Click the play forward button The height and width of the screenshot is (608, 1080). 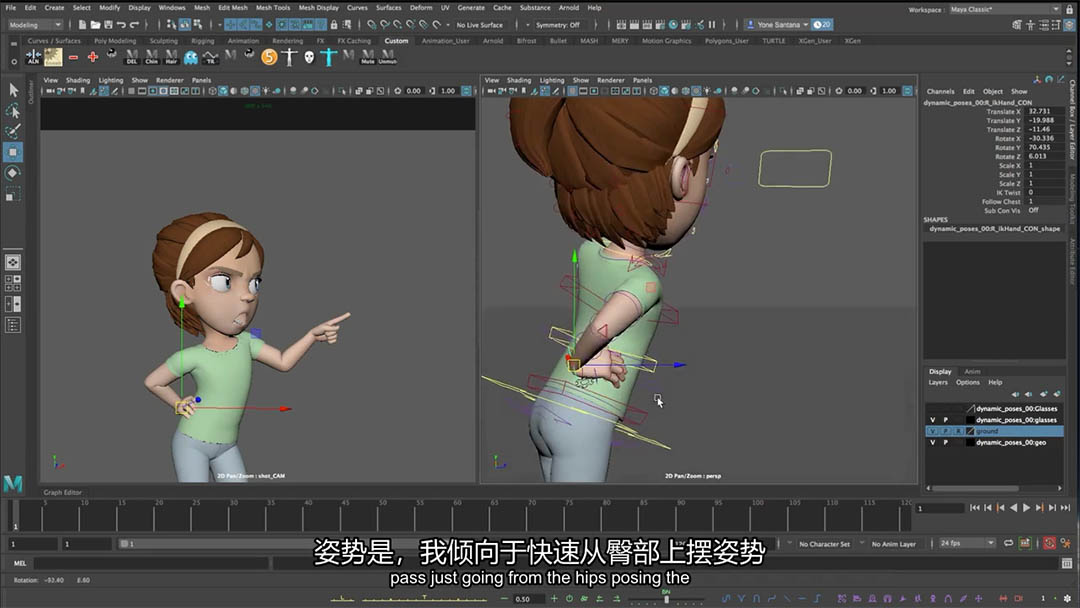tap(1026, 508)
